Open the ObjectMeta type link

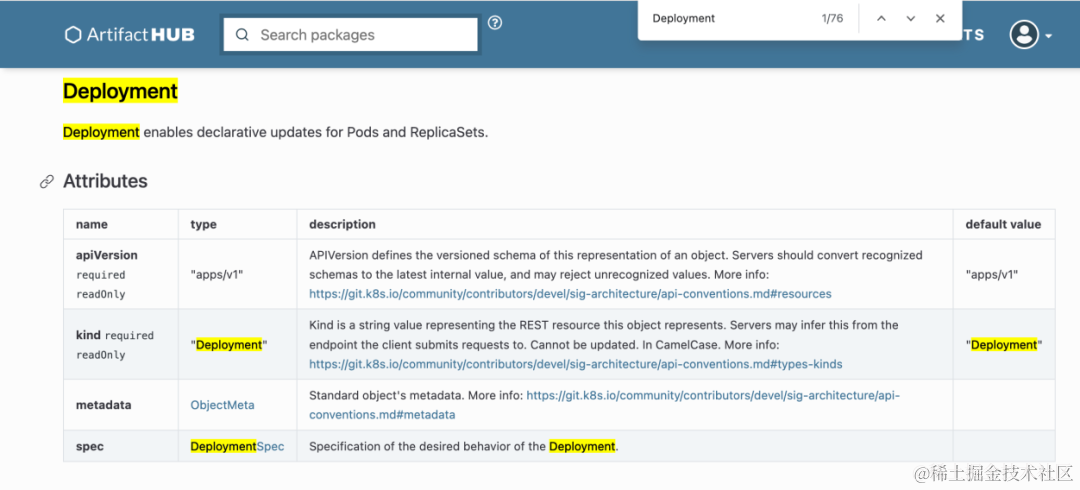(222, 405)
